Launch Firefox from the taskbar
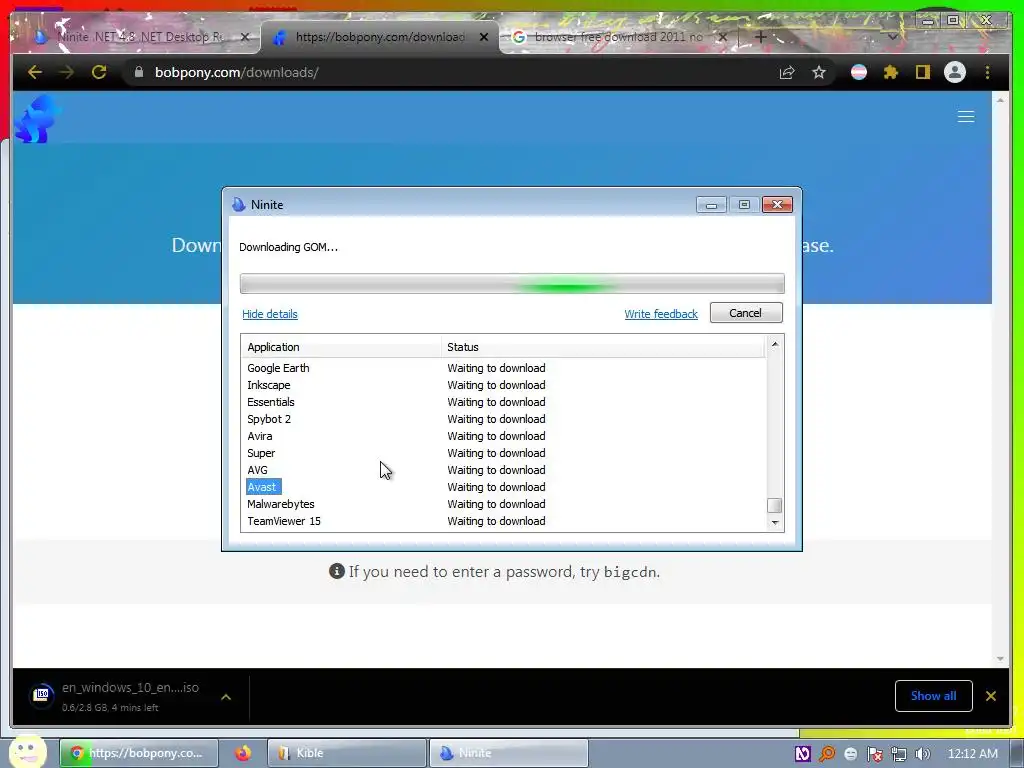This screenshot has height=768, width=1024. pyautogui.click(x=243, y=753)
